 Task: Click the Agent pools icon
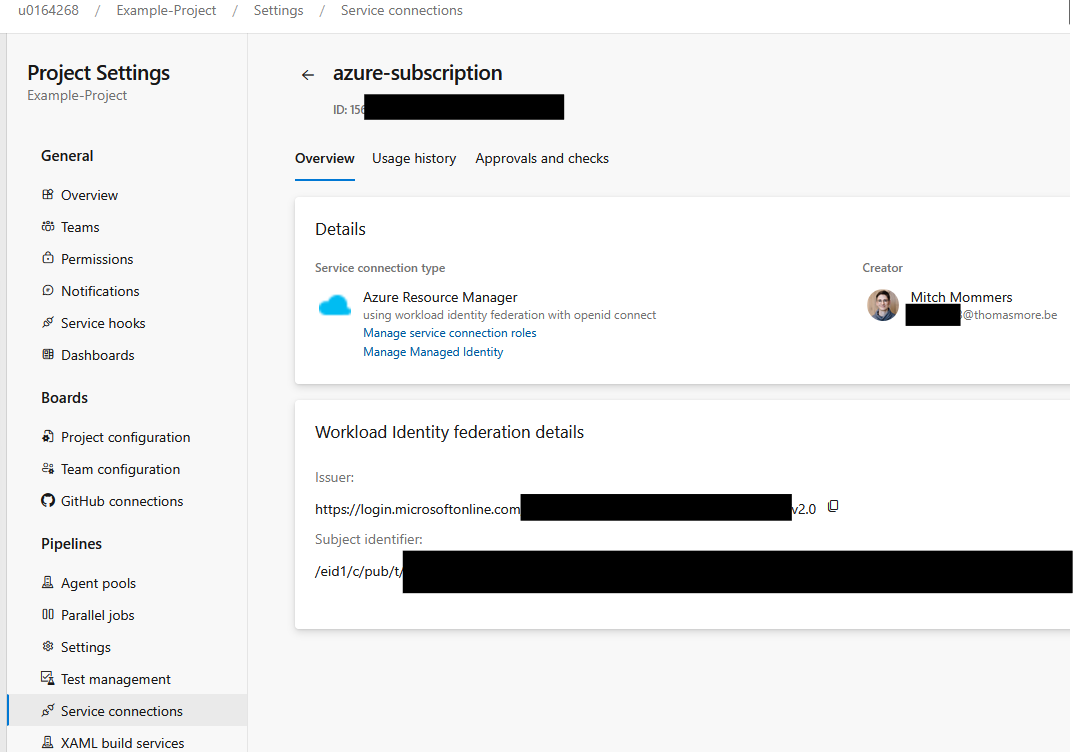click(x=47, y=582)
